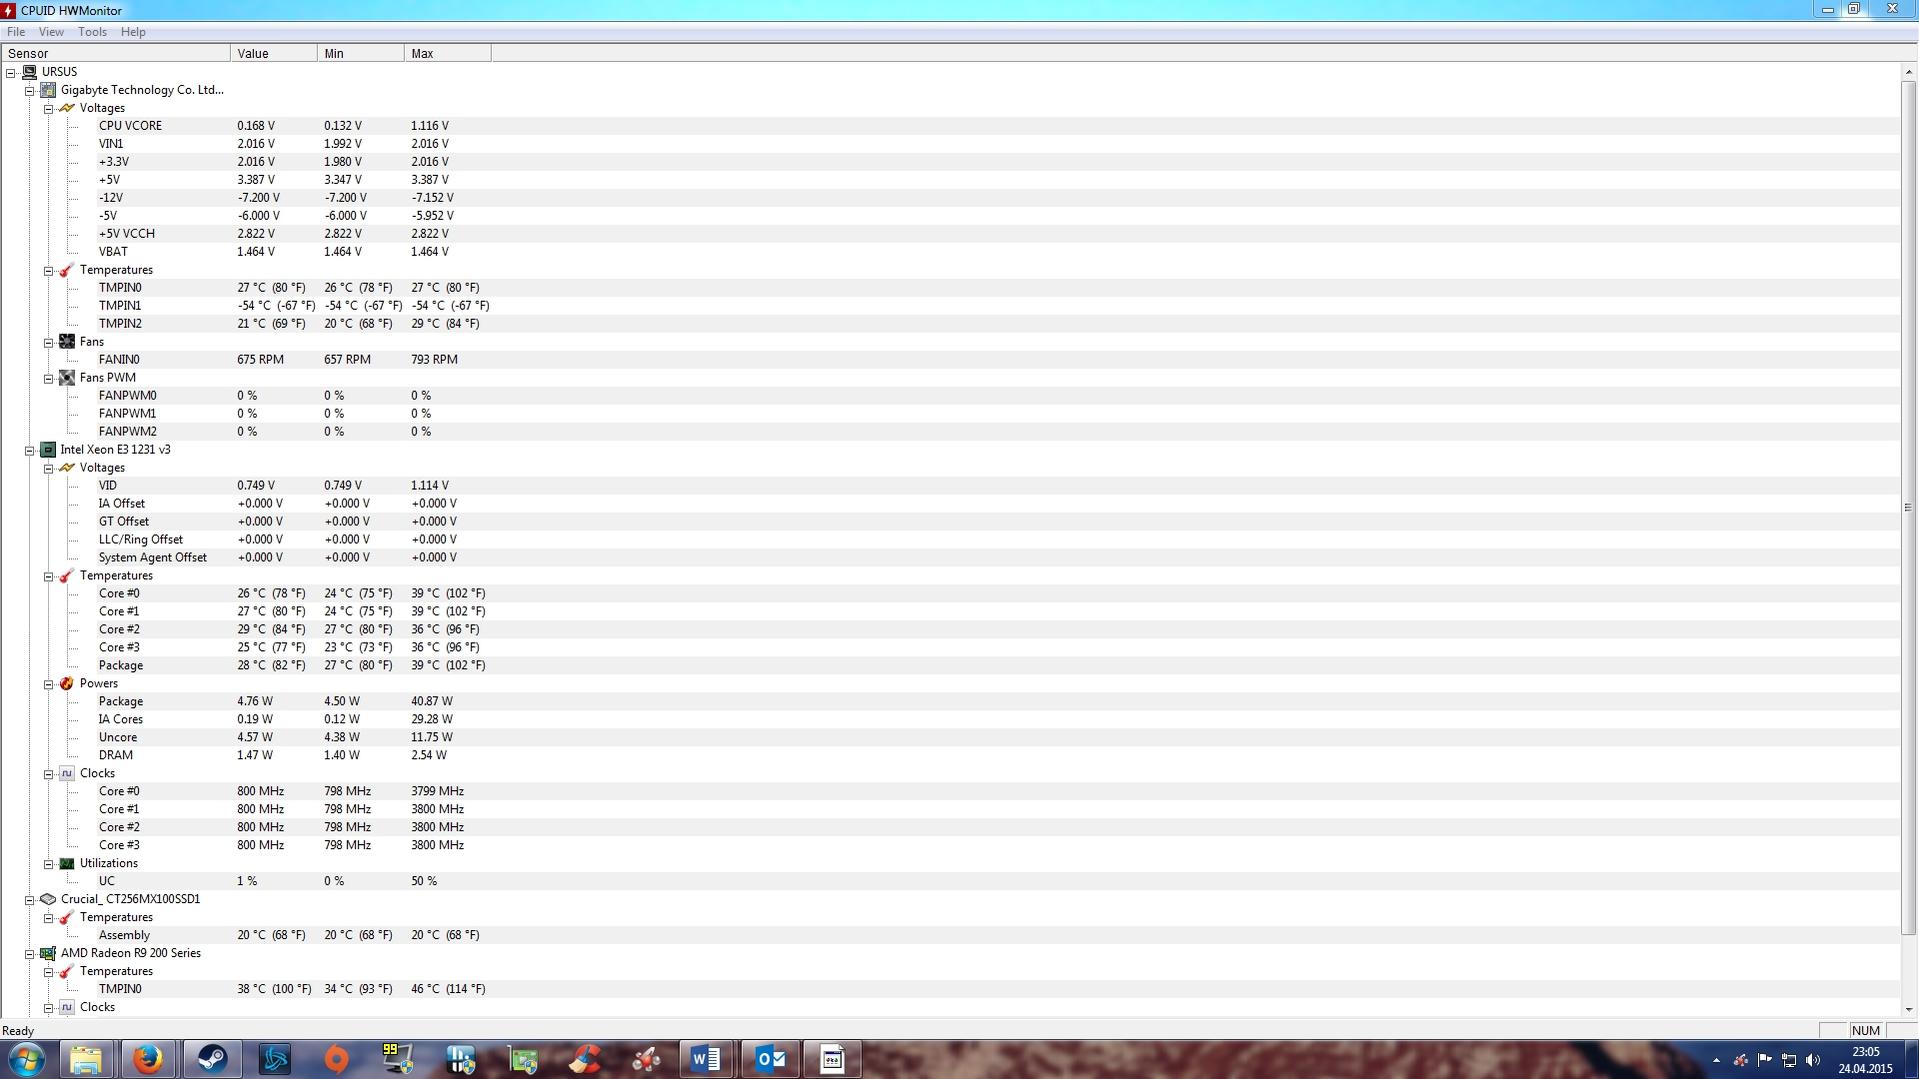Image resolution: width=1919 pixels, height=1079 pixels.
Task: Click the AMD Radeon R9 200 graphics card icon
Action: (x=48, y=954)
